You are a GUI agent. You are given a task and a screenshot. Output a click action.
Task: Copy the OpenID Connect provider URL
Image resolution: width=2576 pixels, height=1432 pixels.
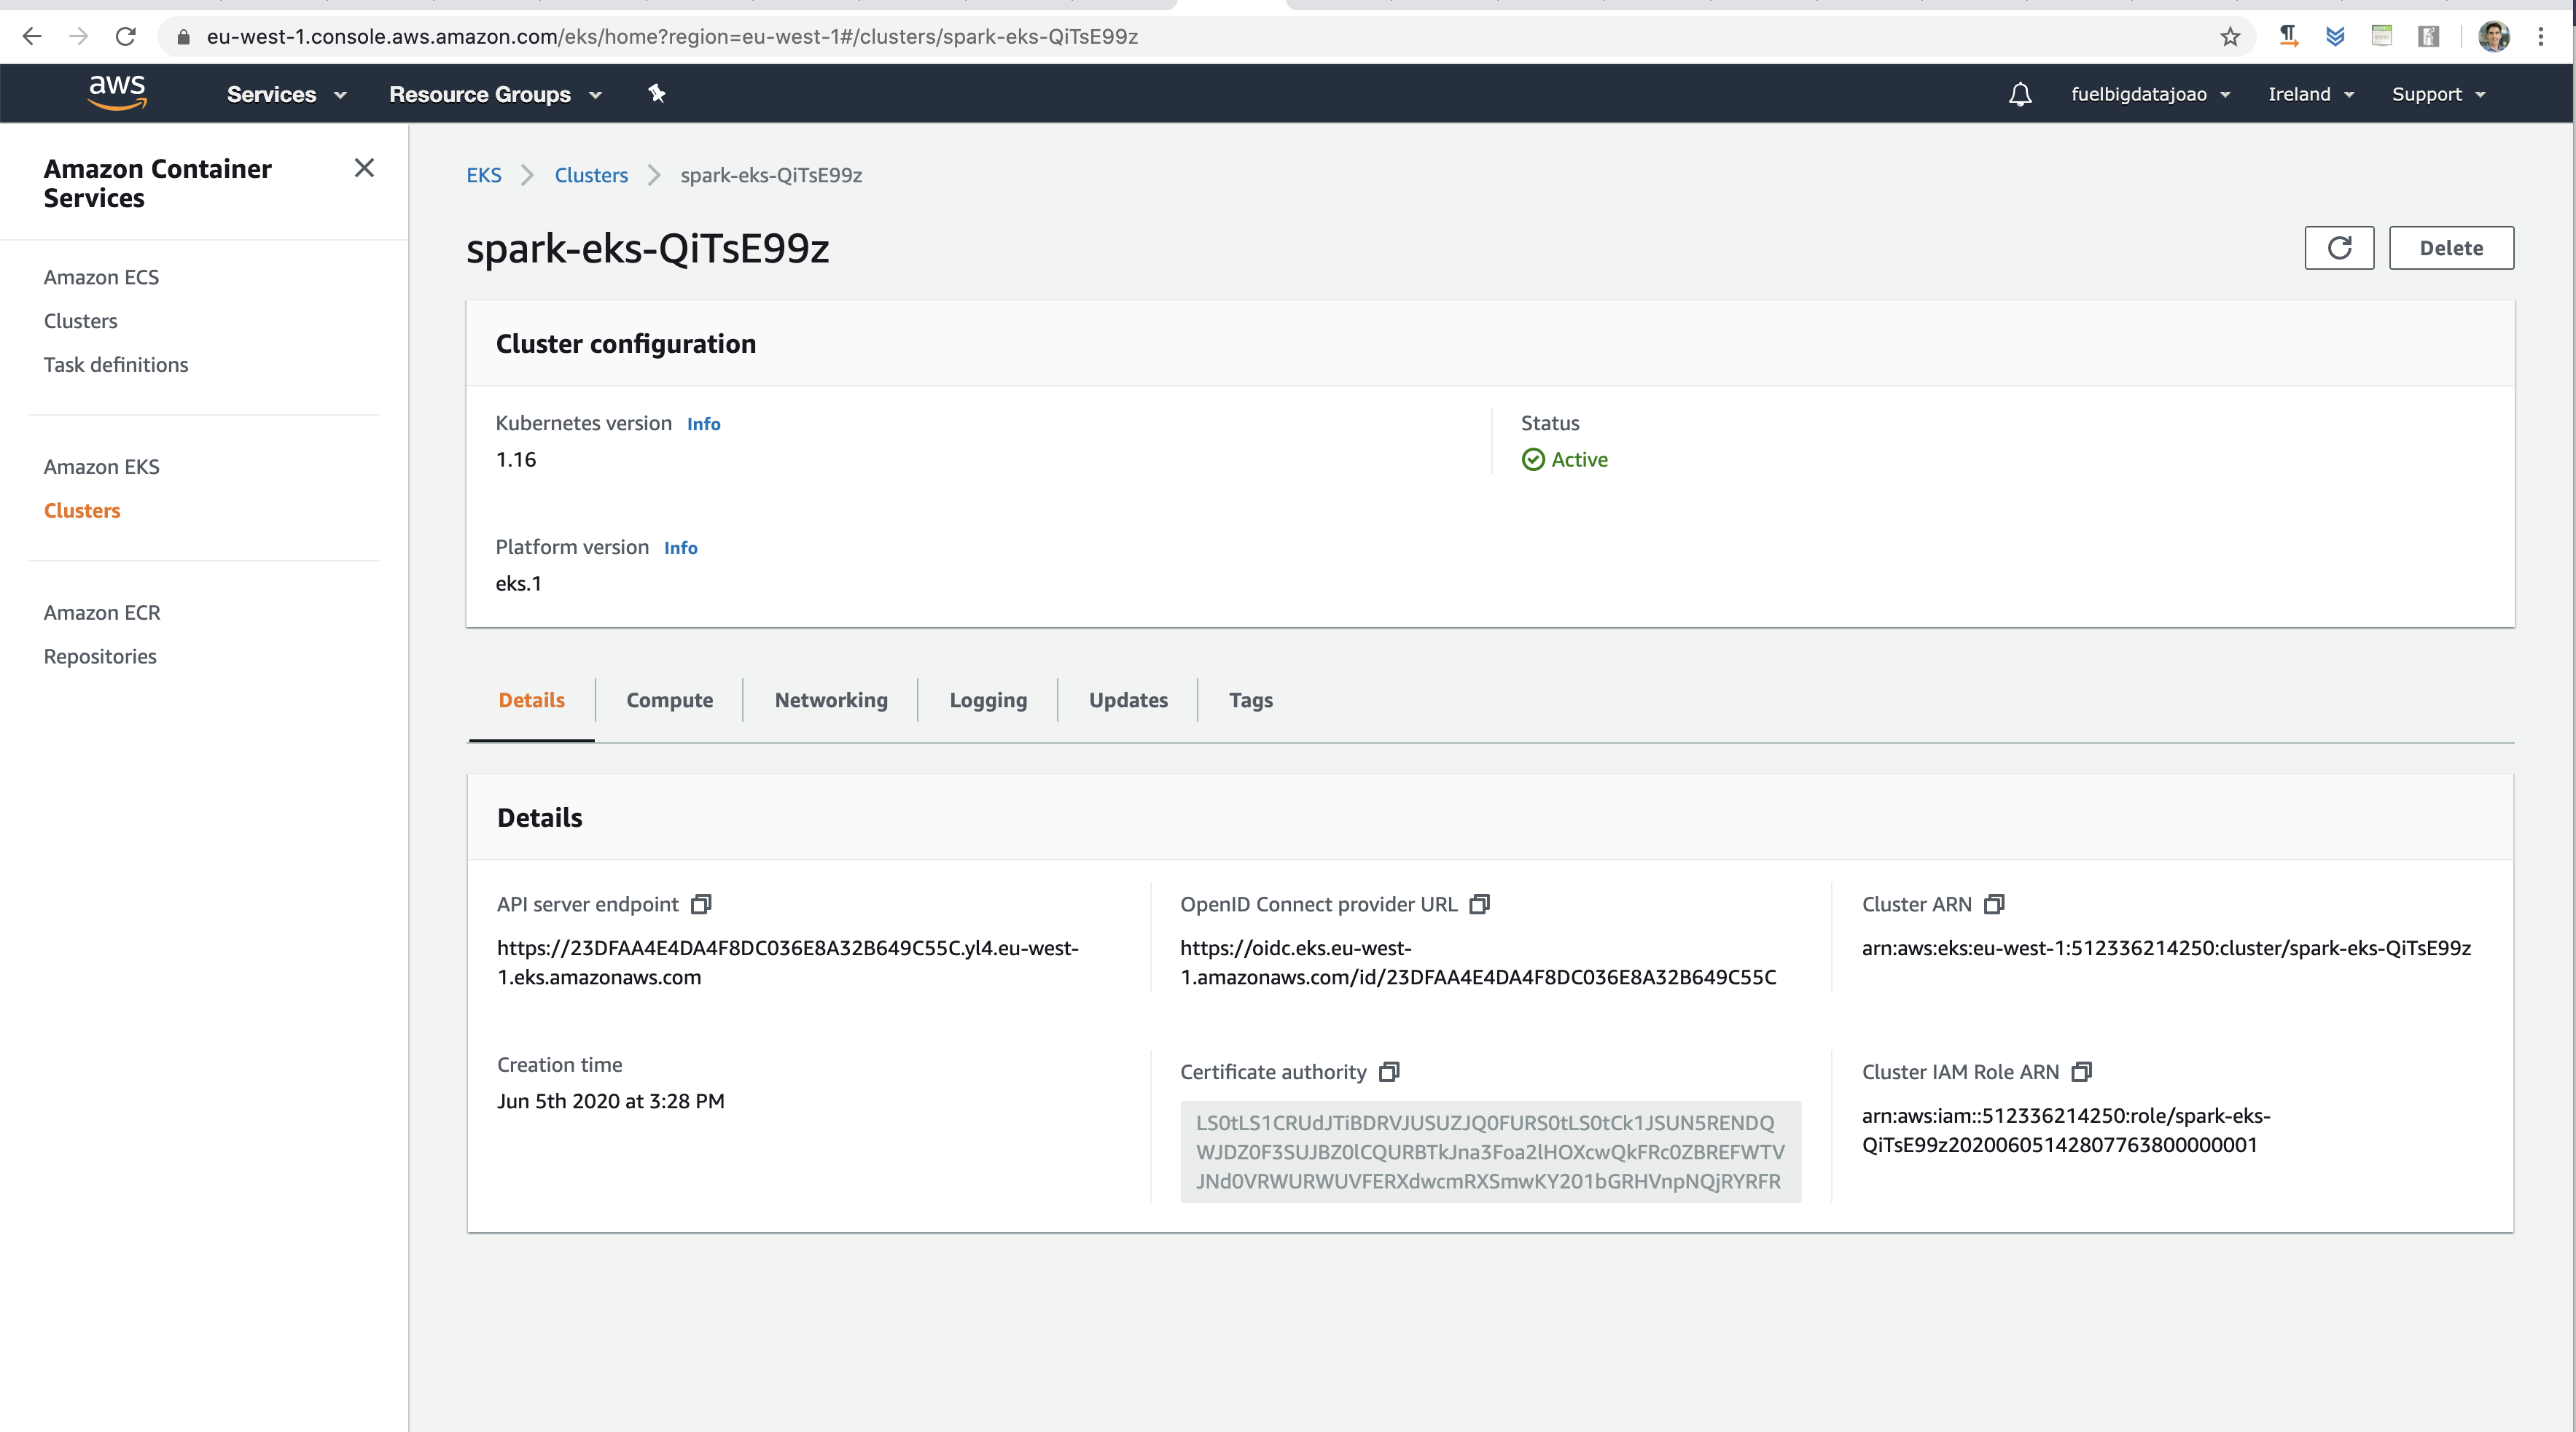pos(1480,904)
